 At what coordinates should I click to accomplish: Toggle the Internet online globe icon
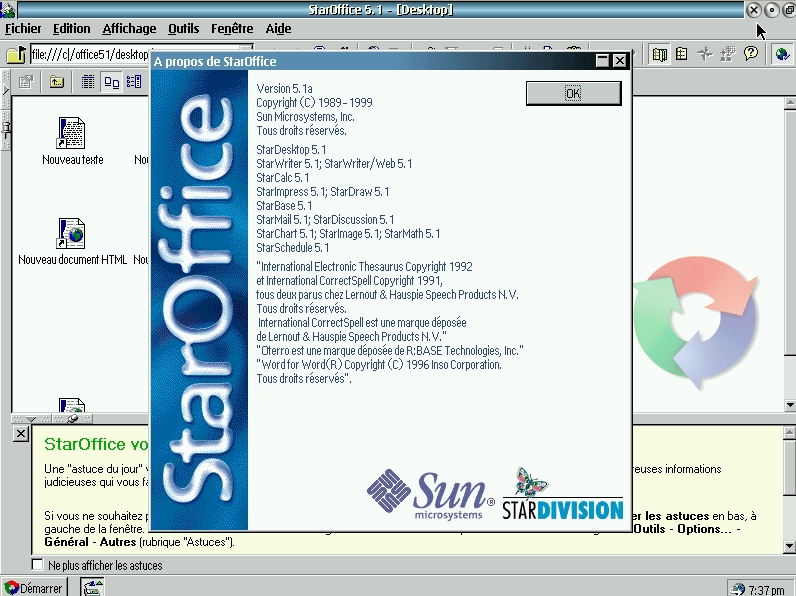(x=782, y=54)
